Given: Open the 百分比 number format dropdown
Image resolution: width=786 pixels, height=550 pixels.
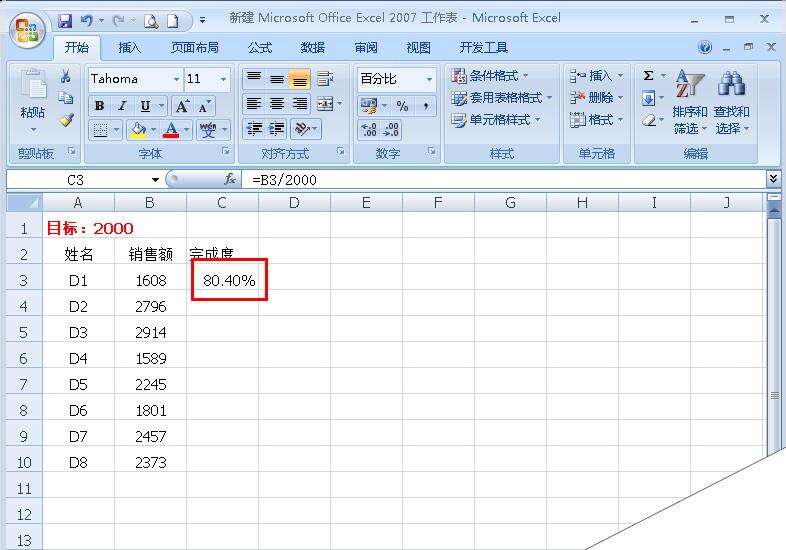Looking at the screenshot, I should pos(429,79).
